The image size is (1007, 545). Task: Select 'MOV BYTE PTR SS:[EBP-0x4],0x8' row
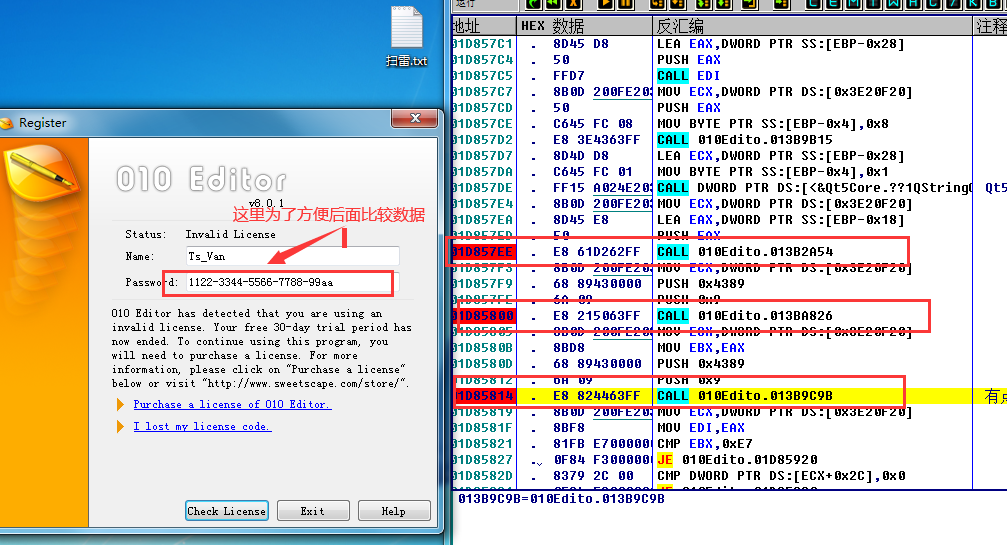(x=773, y=124)
